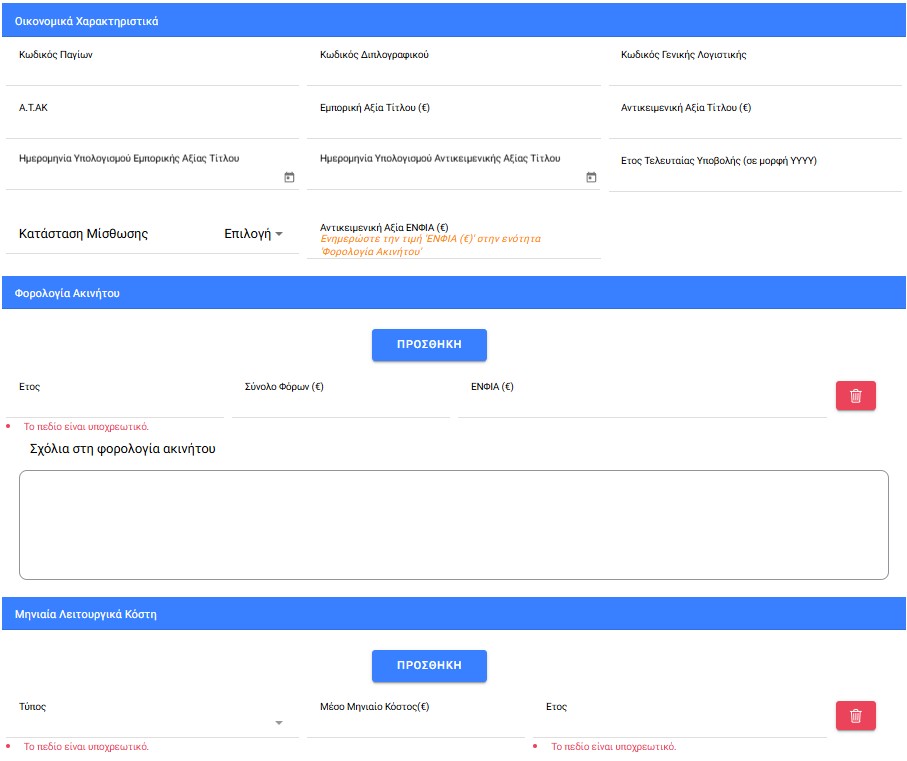
Task: Click the Ετος Τελευταίας Υποβολής field
Action: pos(755,178)
